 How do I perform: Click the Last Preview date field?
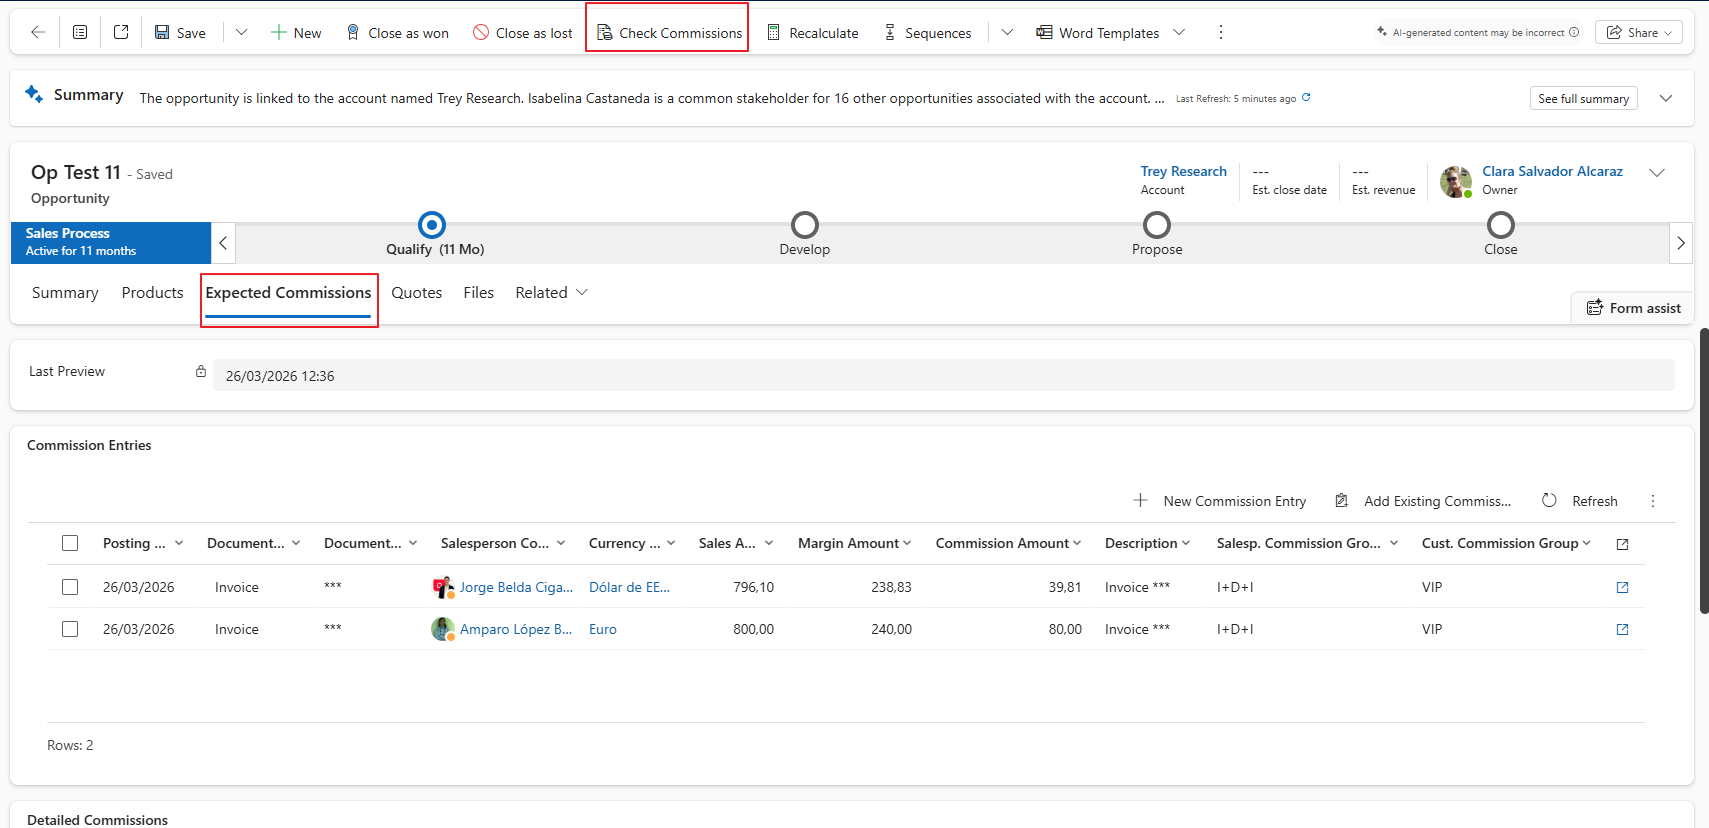(943, 375)
